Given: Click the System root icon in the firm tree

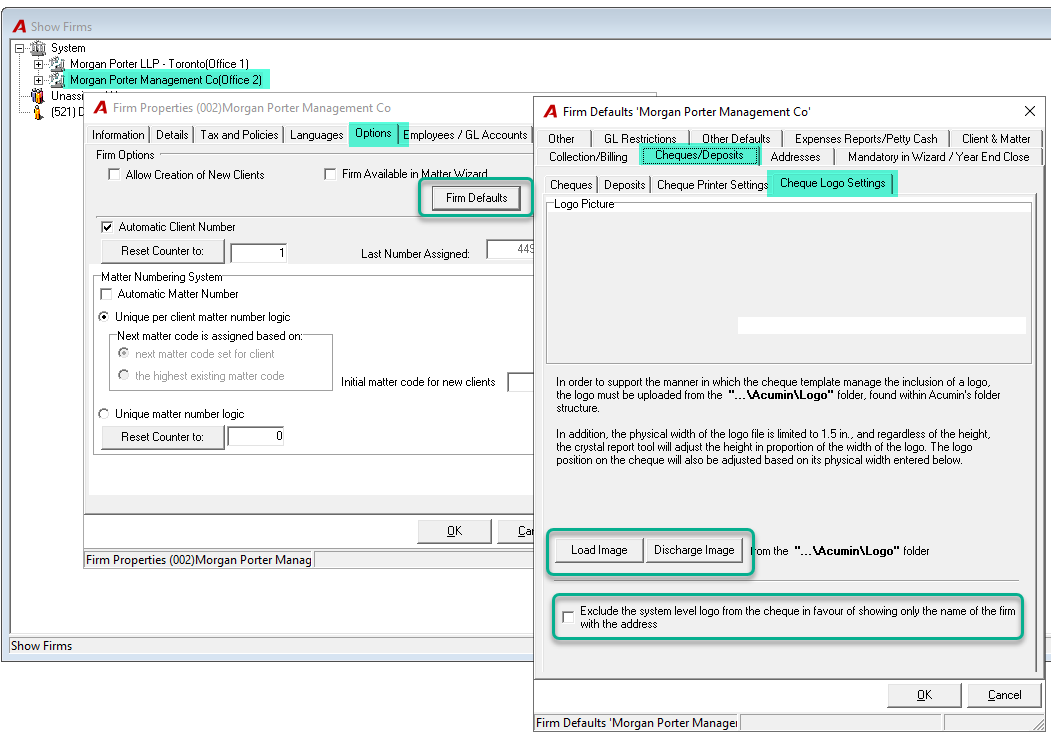Looking at the screenshot, I should (x=38, y=48).
